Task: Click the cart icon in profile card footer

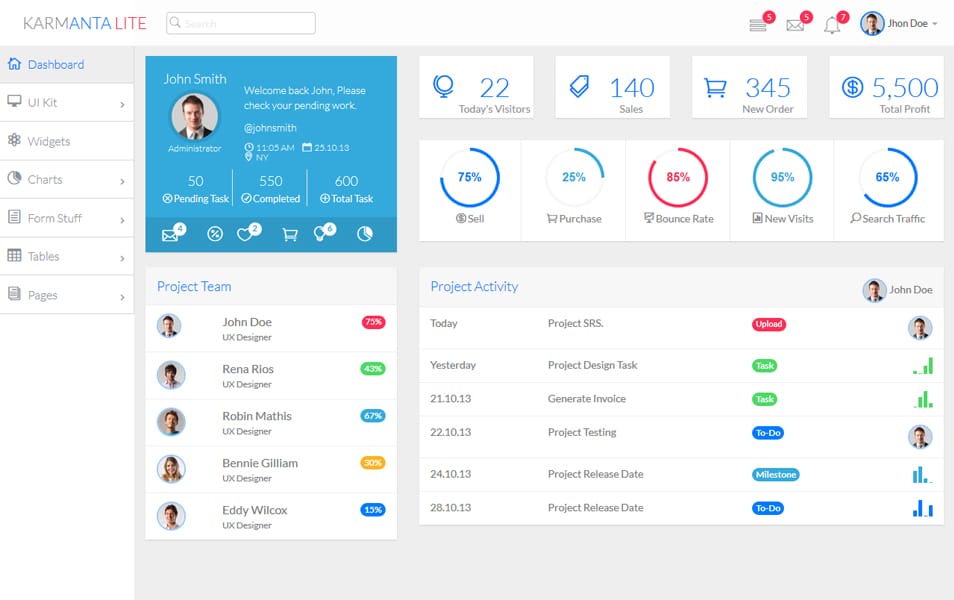Action: [x=290, y=234]
